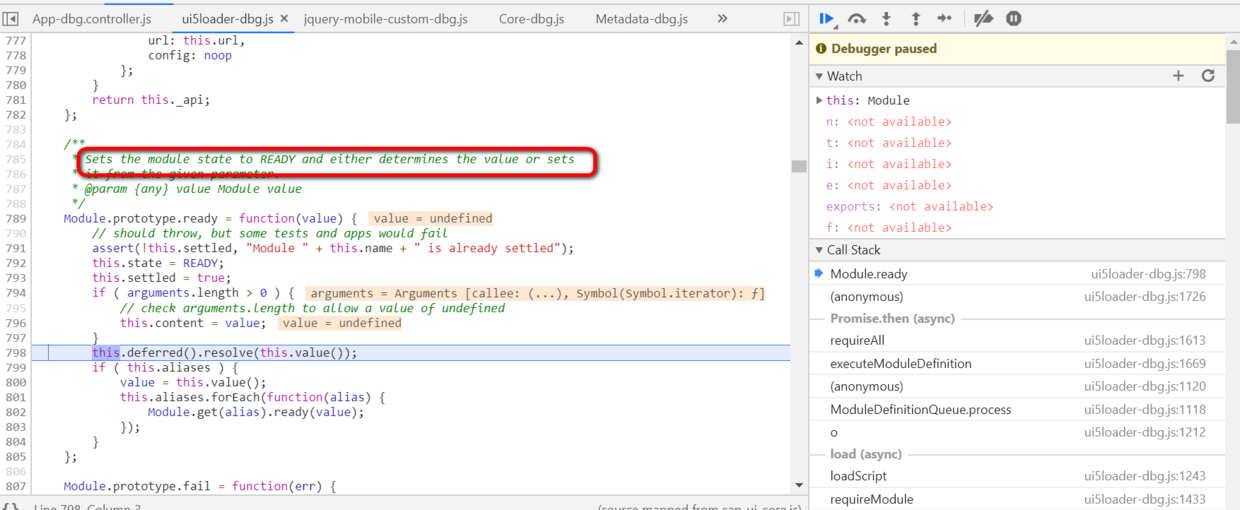Image resolution: width=1240 pixels, height=510 pixels.
Task: Click 'Debugger paused' status banner
Action: [x=1017, y=49]
